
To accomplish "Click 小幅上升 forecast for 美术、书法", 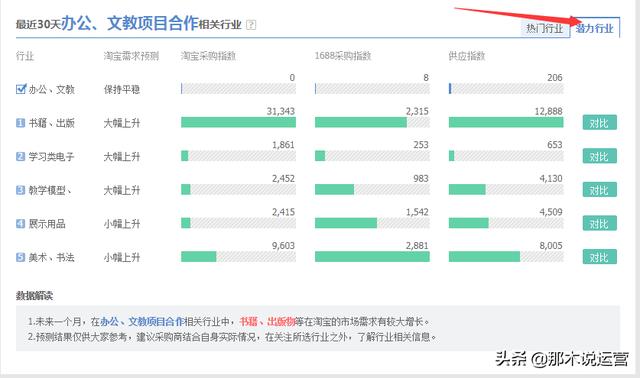I will (x=122, y=257).
